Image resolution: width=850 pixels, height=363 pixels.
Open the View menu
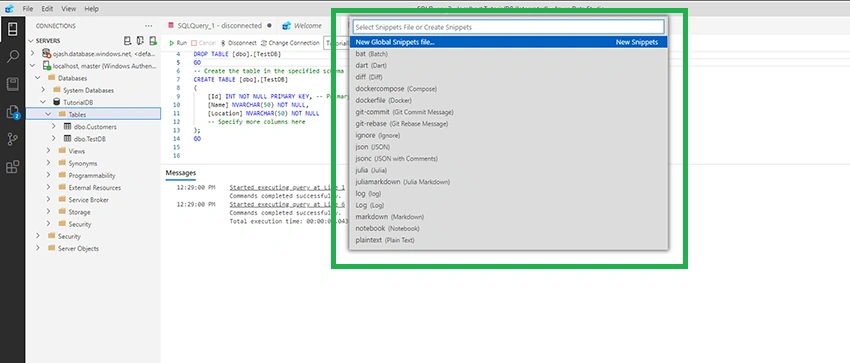pyautogui.click(x=69, y=9)
